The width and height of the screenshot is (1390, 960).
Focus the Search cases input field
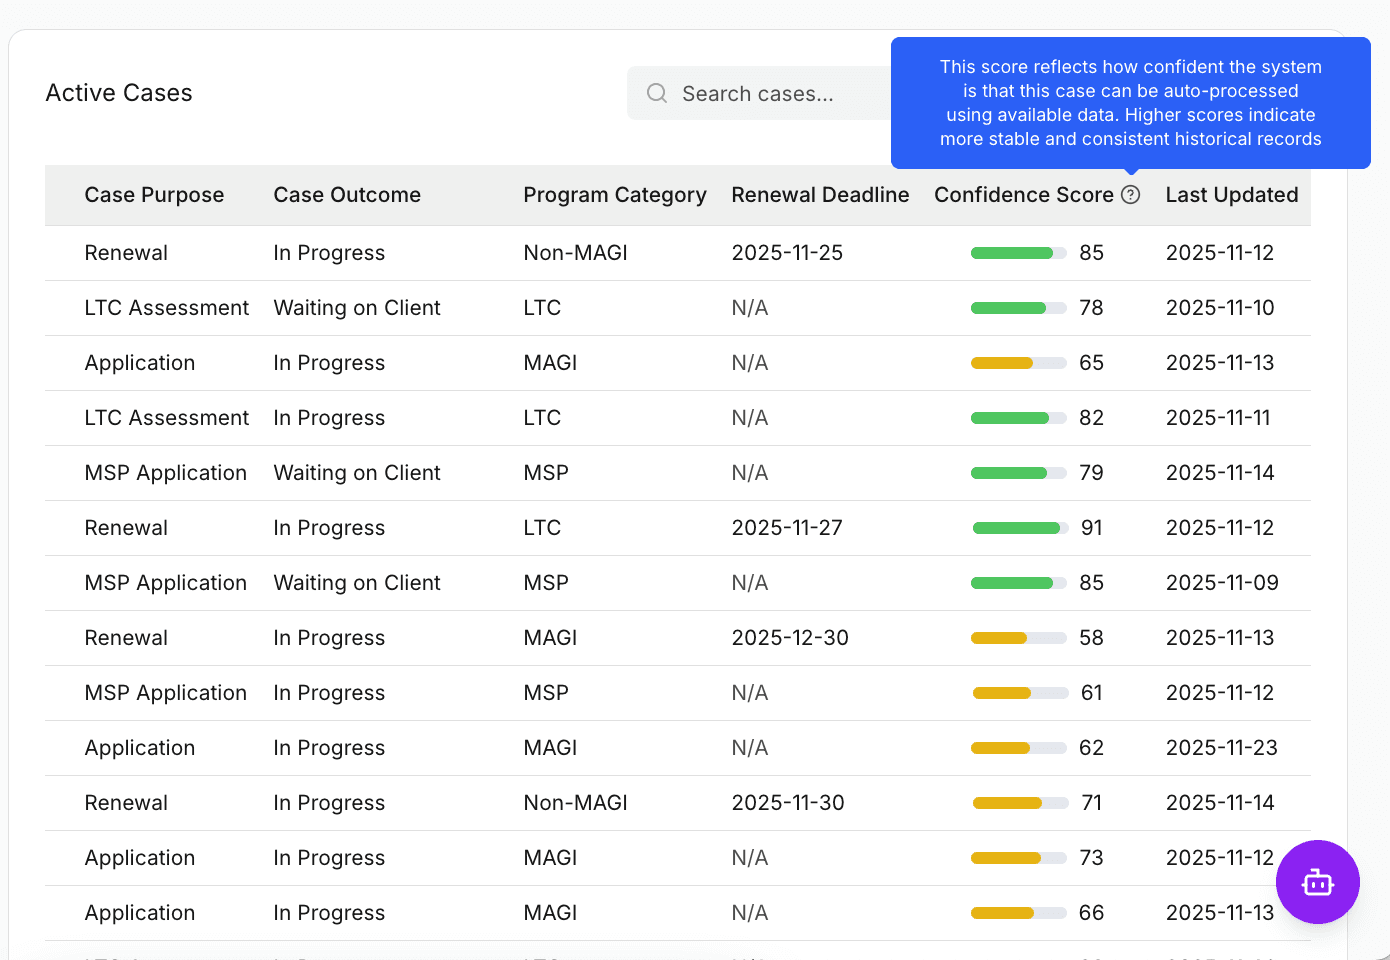click(x=760, y=93)
